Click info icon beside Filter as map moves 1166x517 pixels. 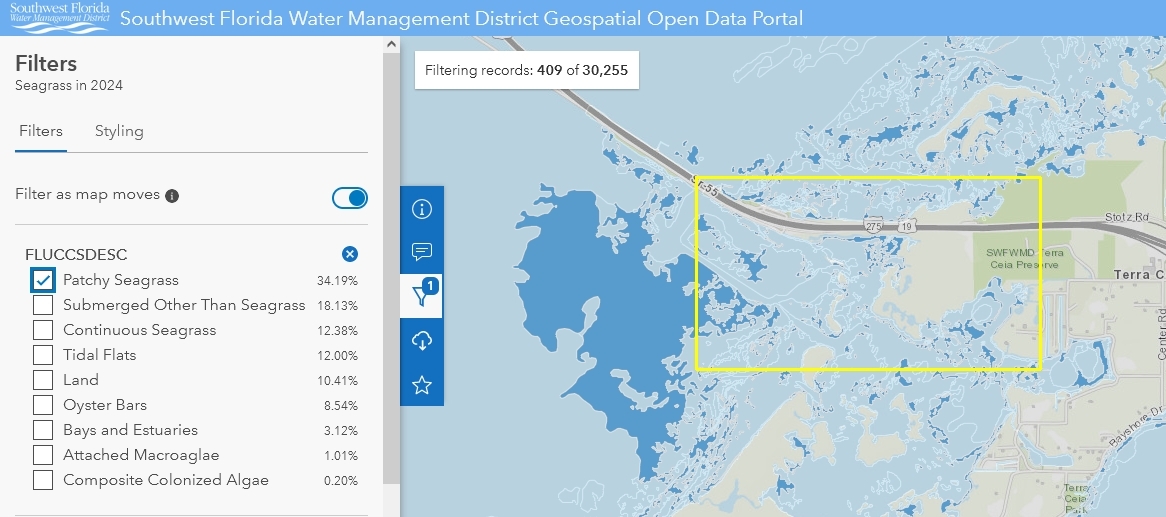pos(172,196)
